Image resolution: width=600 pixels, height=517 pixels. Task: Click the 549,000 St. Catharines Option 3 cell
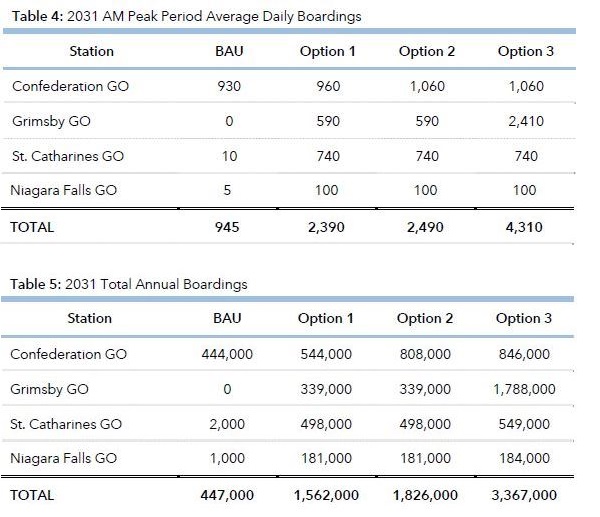coord(524,424)
